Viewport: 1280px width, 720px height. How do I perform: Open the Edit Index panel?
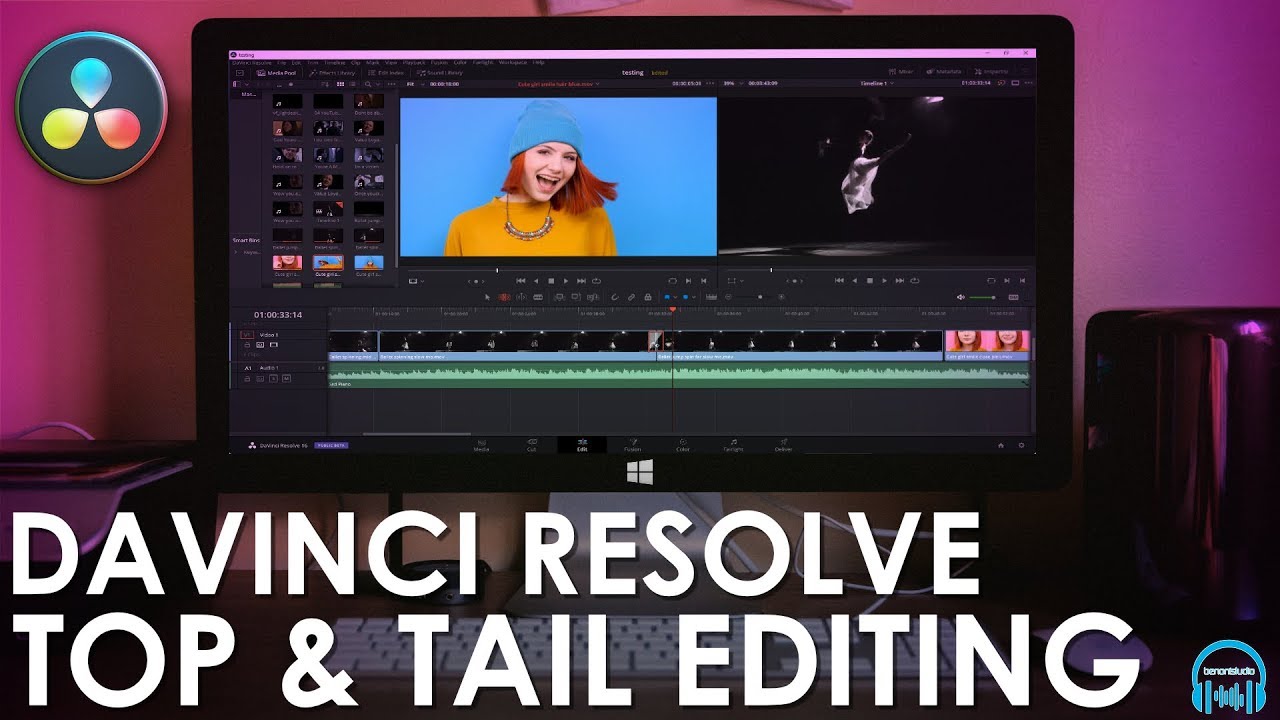pyautogui.click(x=386, y=73)
